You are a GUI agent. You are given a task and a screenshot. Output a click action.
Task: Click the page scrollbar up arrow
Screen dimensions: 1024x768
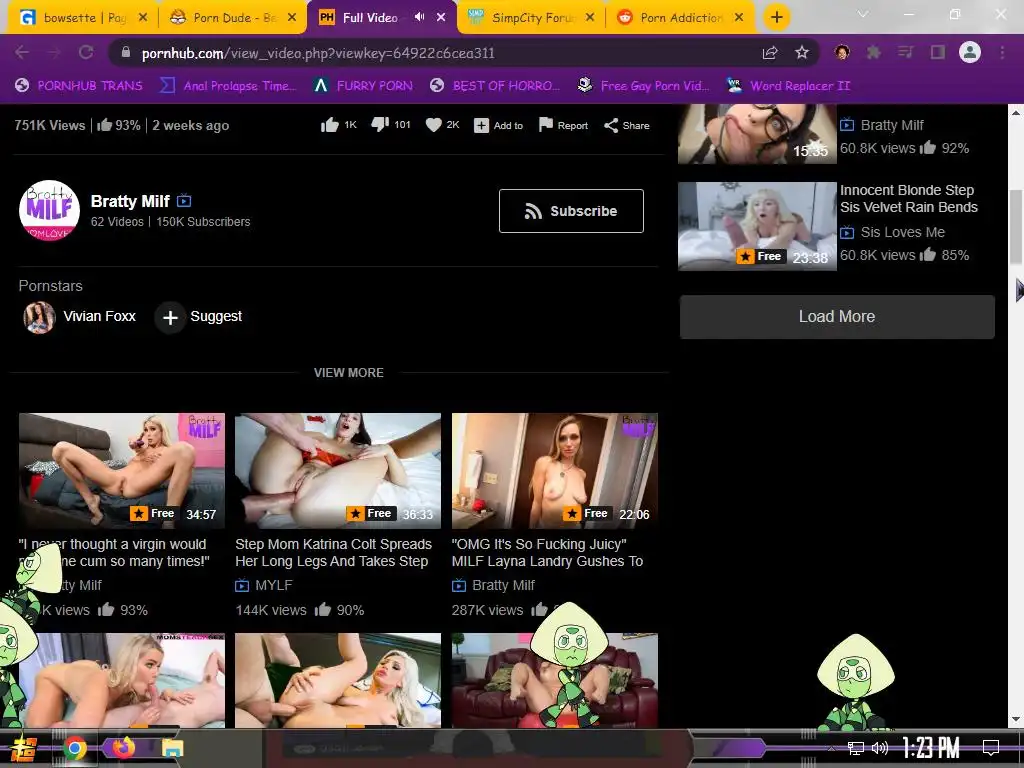click(x=1016, y=112)
